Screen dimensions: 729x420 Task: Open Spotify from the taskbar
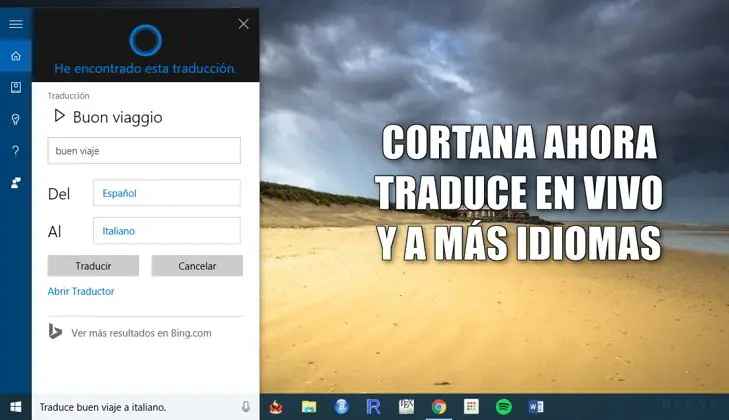(504, 407)
